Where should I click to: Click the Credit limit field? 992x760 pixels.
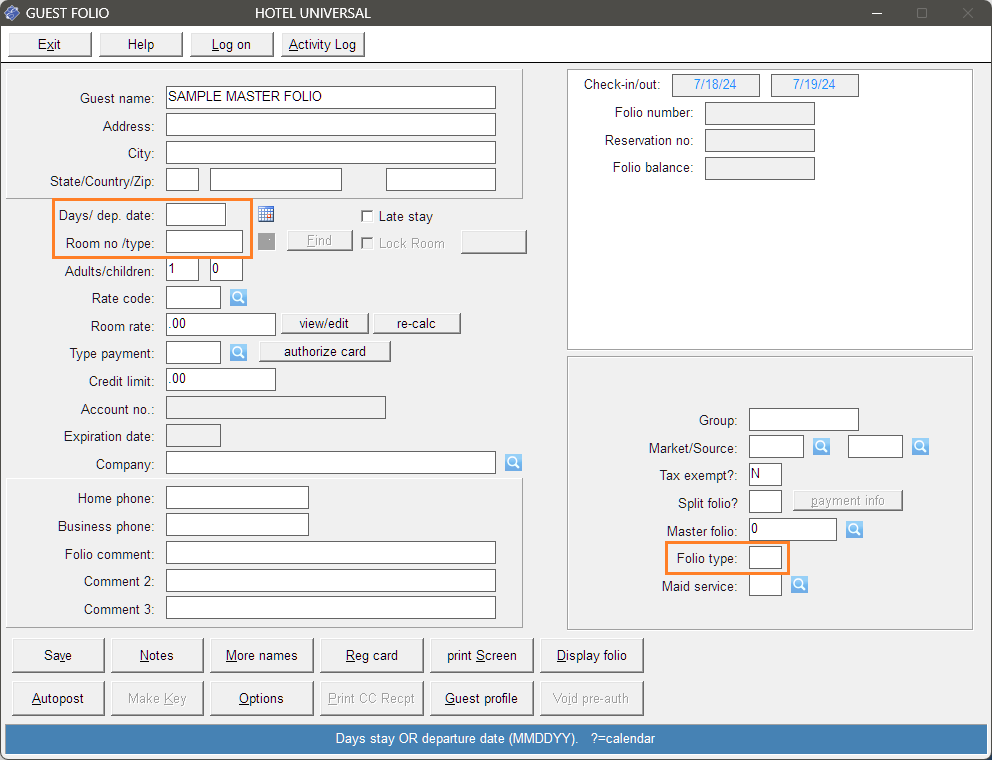click(221, 380)
